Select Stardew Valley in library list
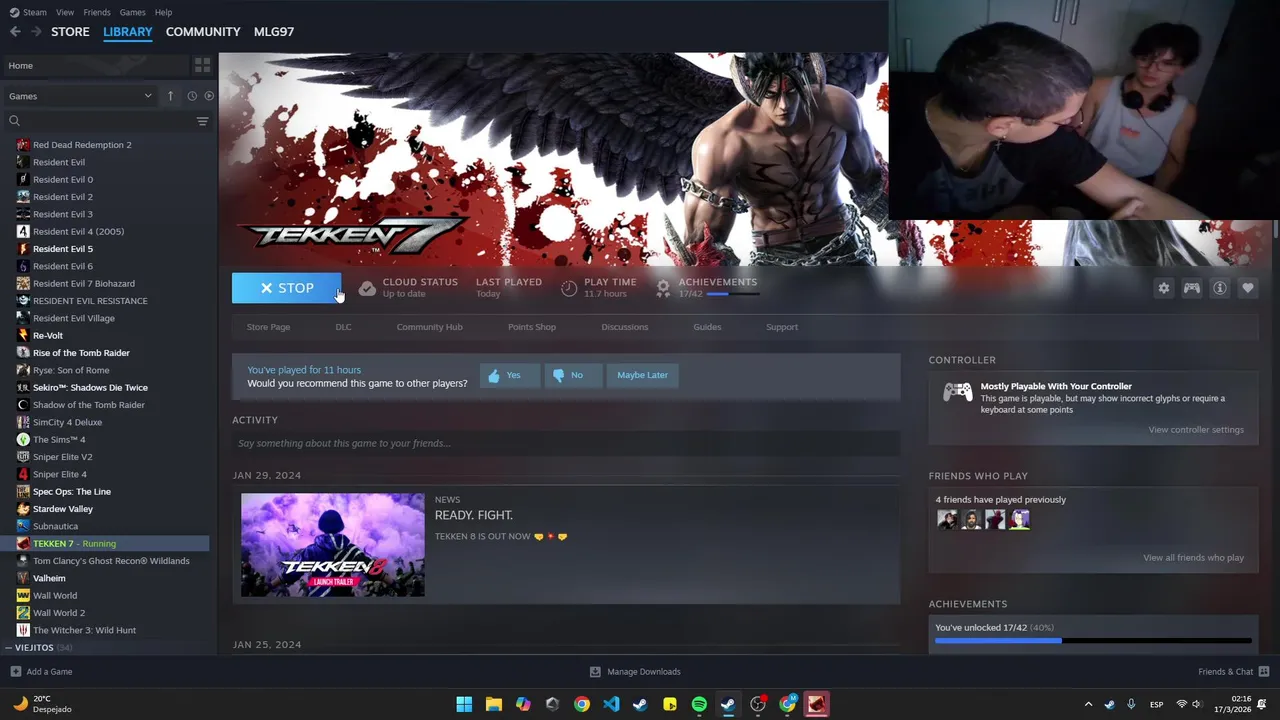 click(62, 509)
